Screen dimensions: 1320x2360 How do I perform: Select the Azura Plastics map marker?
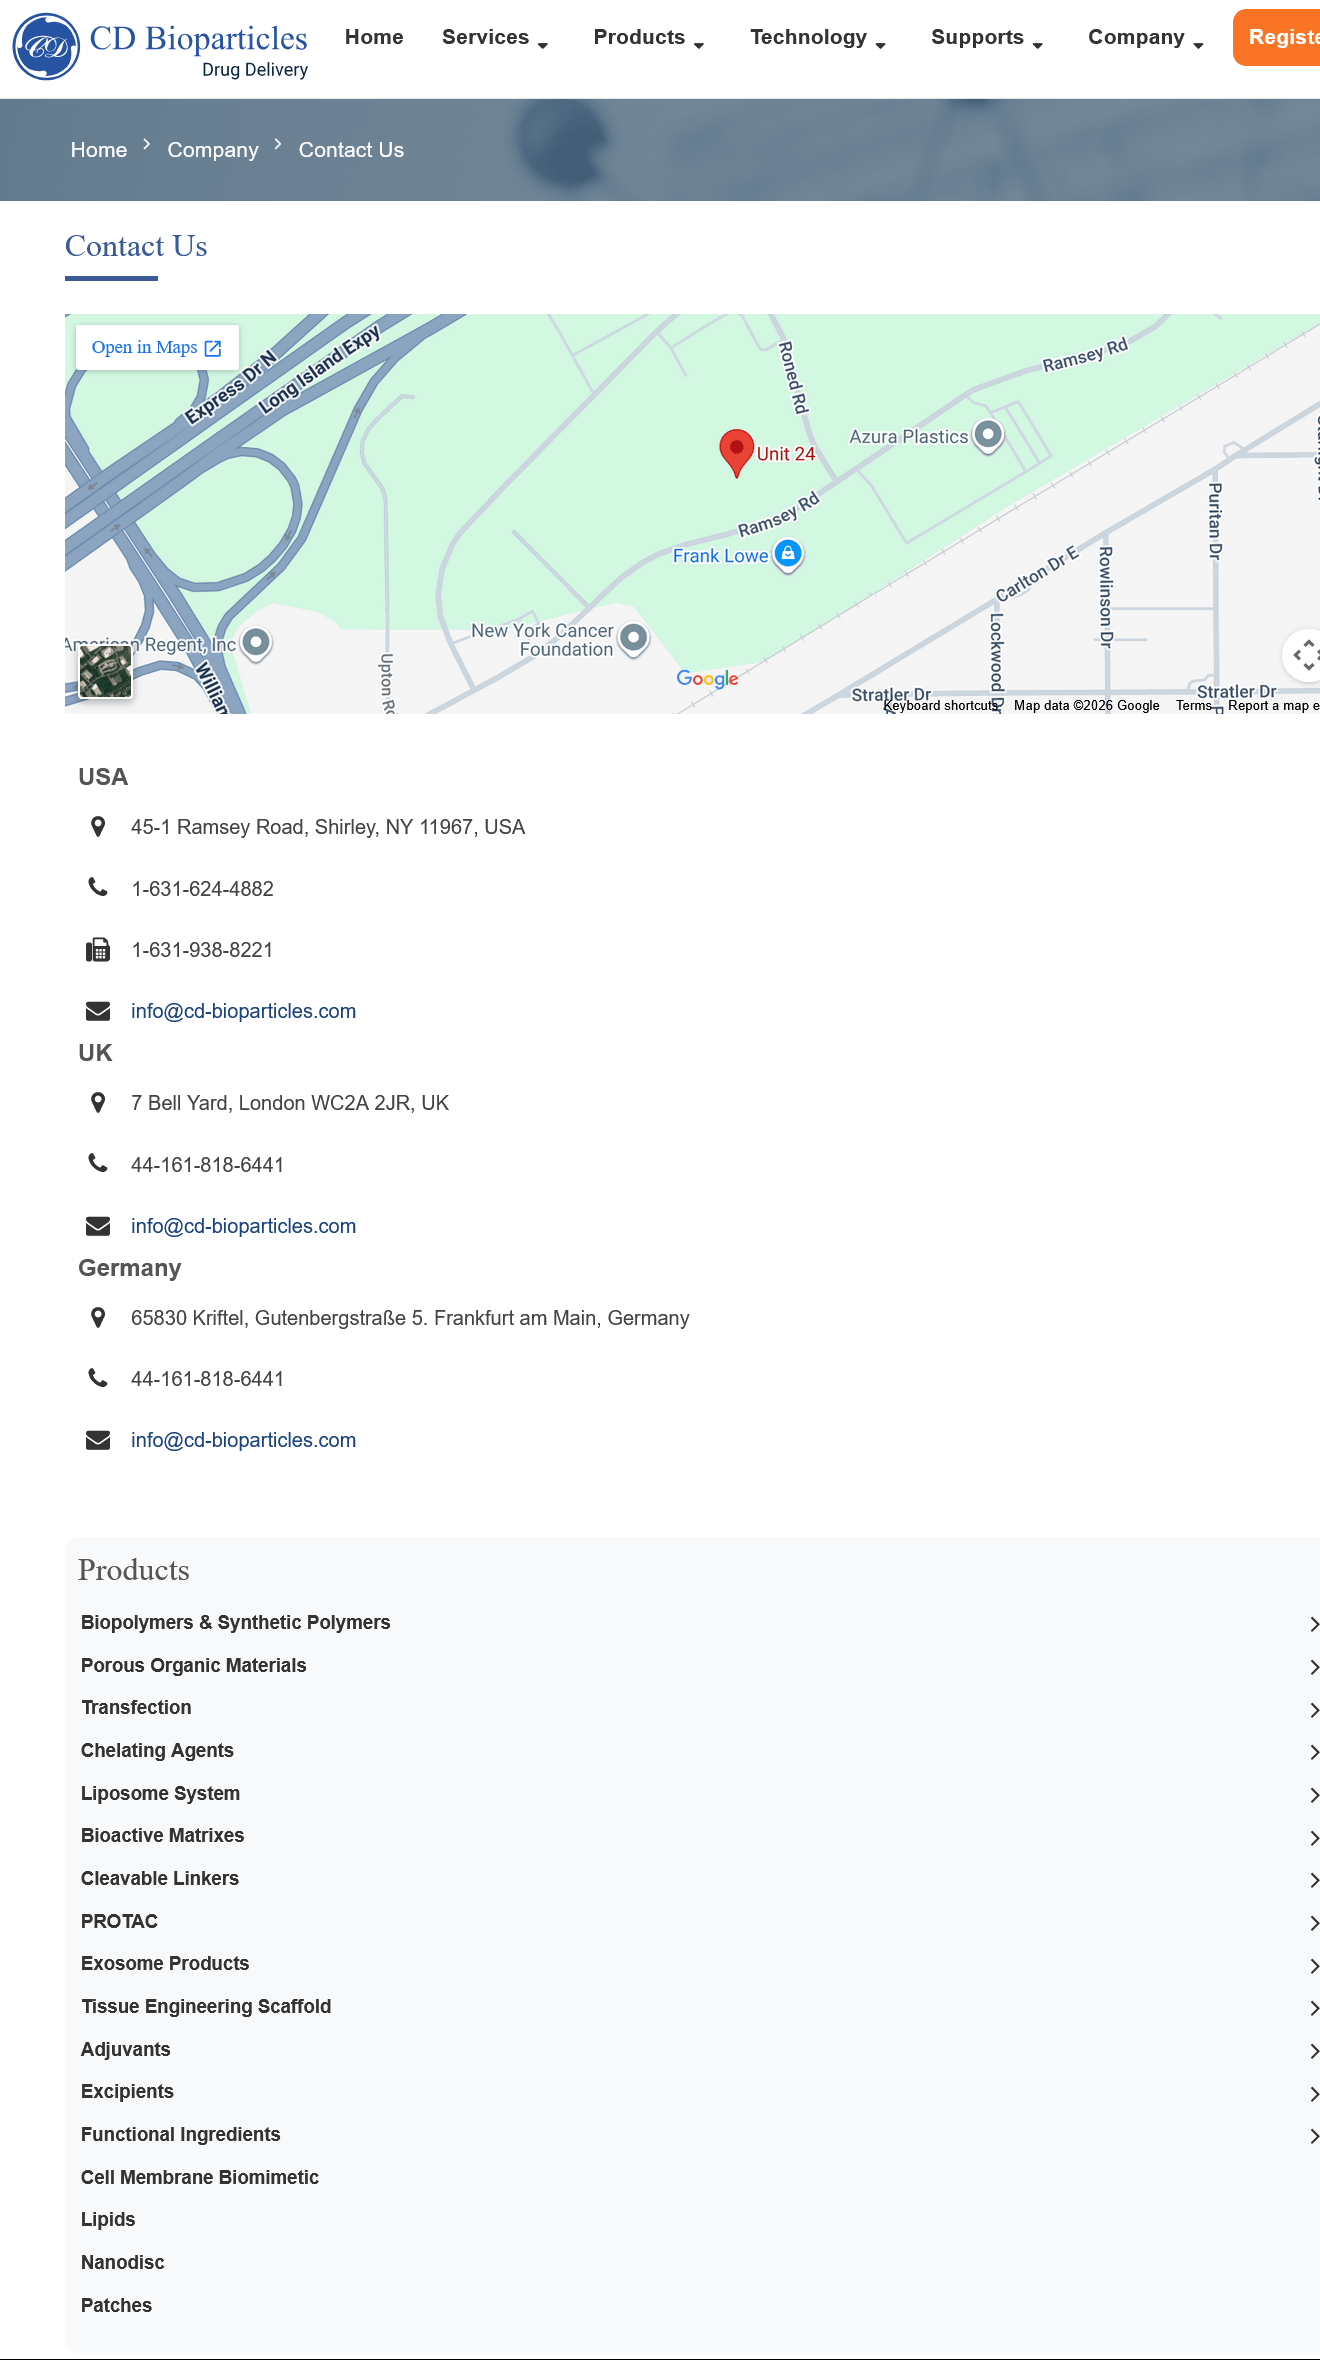pyautogui.click(x=988, y=435)
